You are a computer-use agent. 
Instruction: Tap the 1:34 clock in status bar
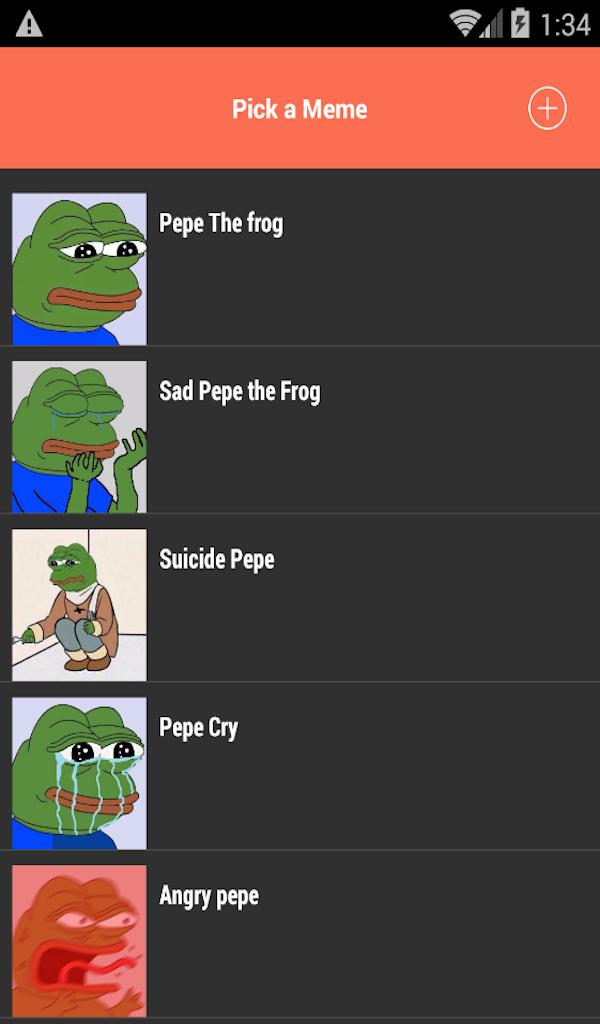[x=565, y=25]
